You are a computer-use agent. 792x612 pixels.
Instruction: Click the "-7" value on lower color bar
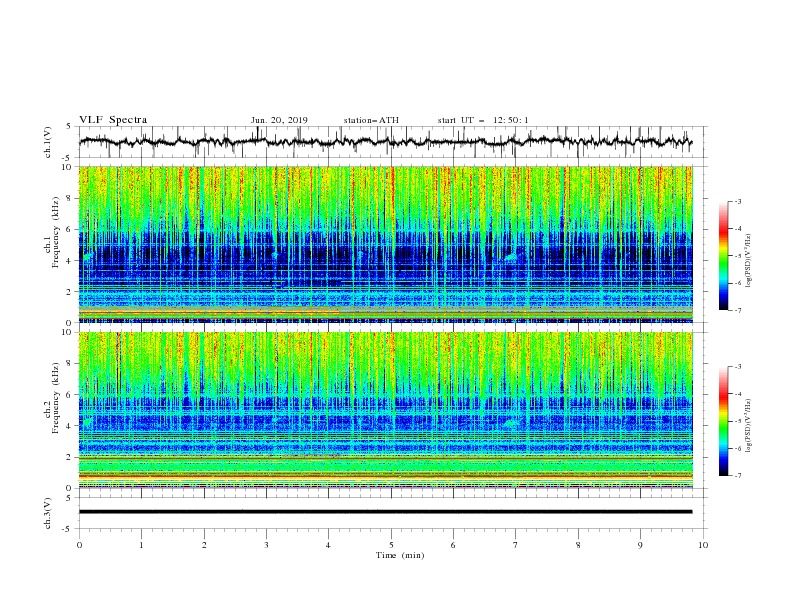[x=737, y=475]
